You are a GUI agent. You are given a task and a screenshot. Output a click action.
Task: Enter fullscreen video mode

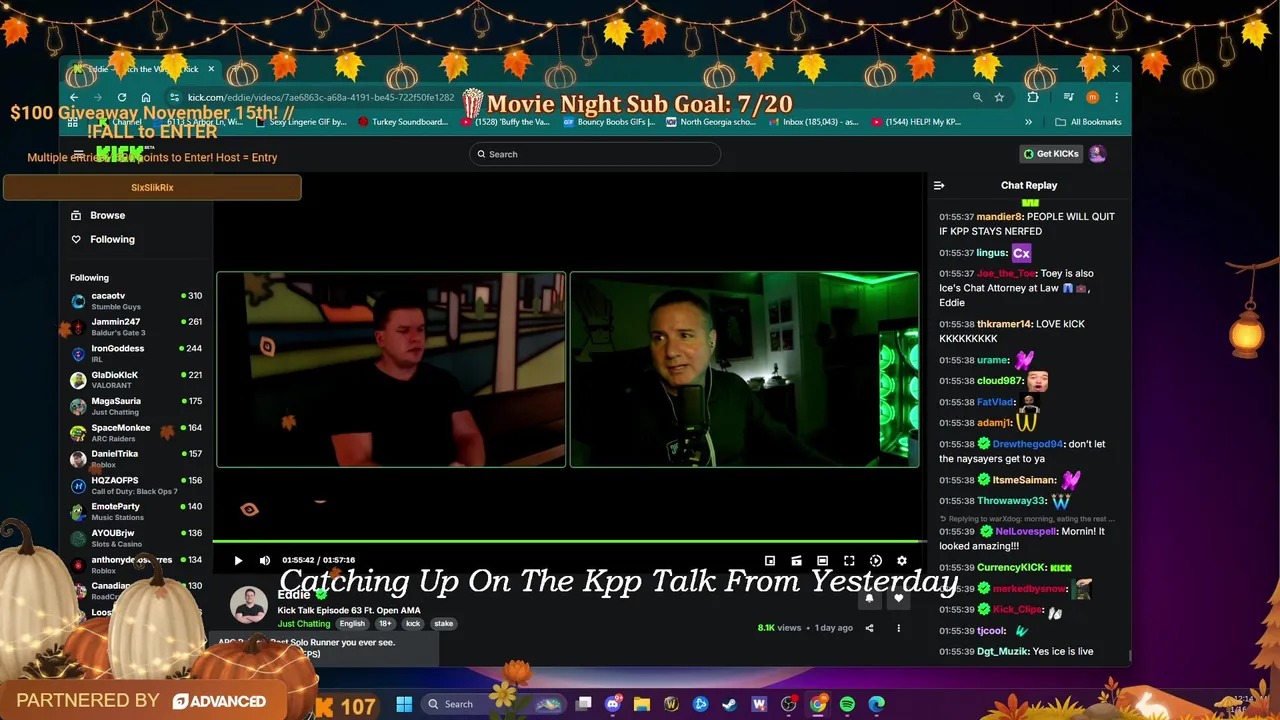[849, 561]
